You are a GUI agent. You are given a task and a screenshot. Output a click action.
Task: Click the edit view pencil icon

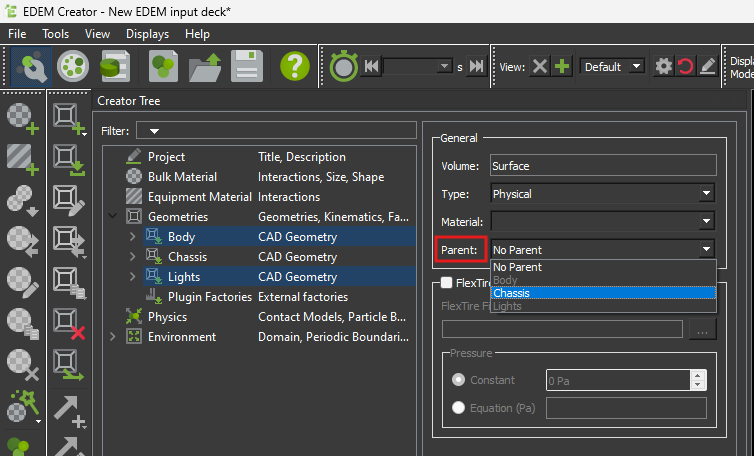707,66
